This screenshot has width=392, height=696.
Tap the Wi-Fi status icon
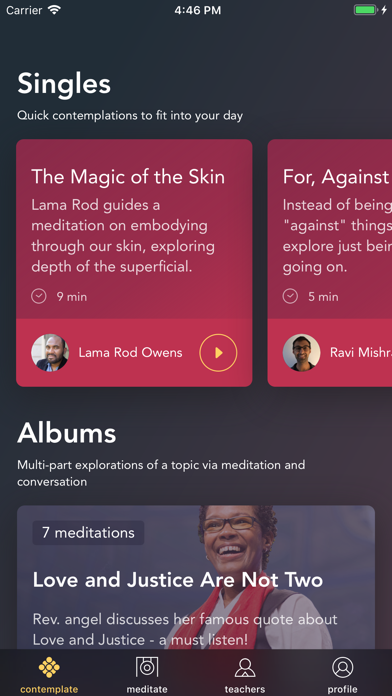[54, 10]
